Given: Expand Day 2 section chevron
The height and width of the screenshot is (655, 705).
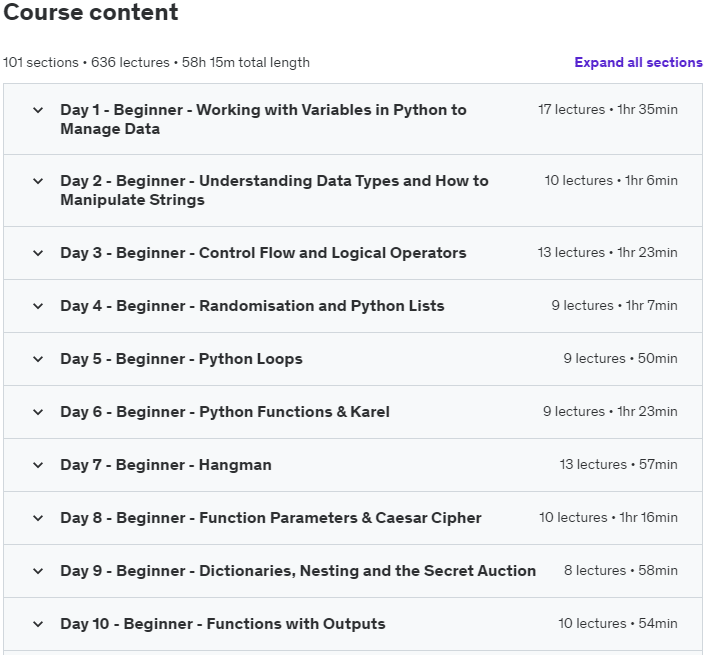Looking at the screenshot, I should click(x=38, y=181).
